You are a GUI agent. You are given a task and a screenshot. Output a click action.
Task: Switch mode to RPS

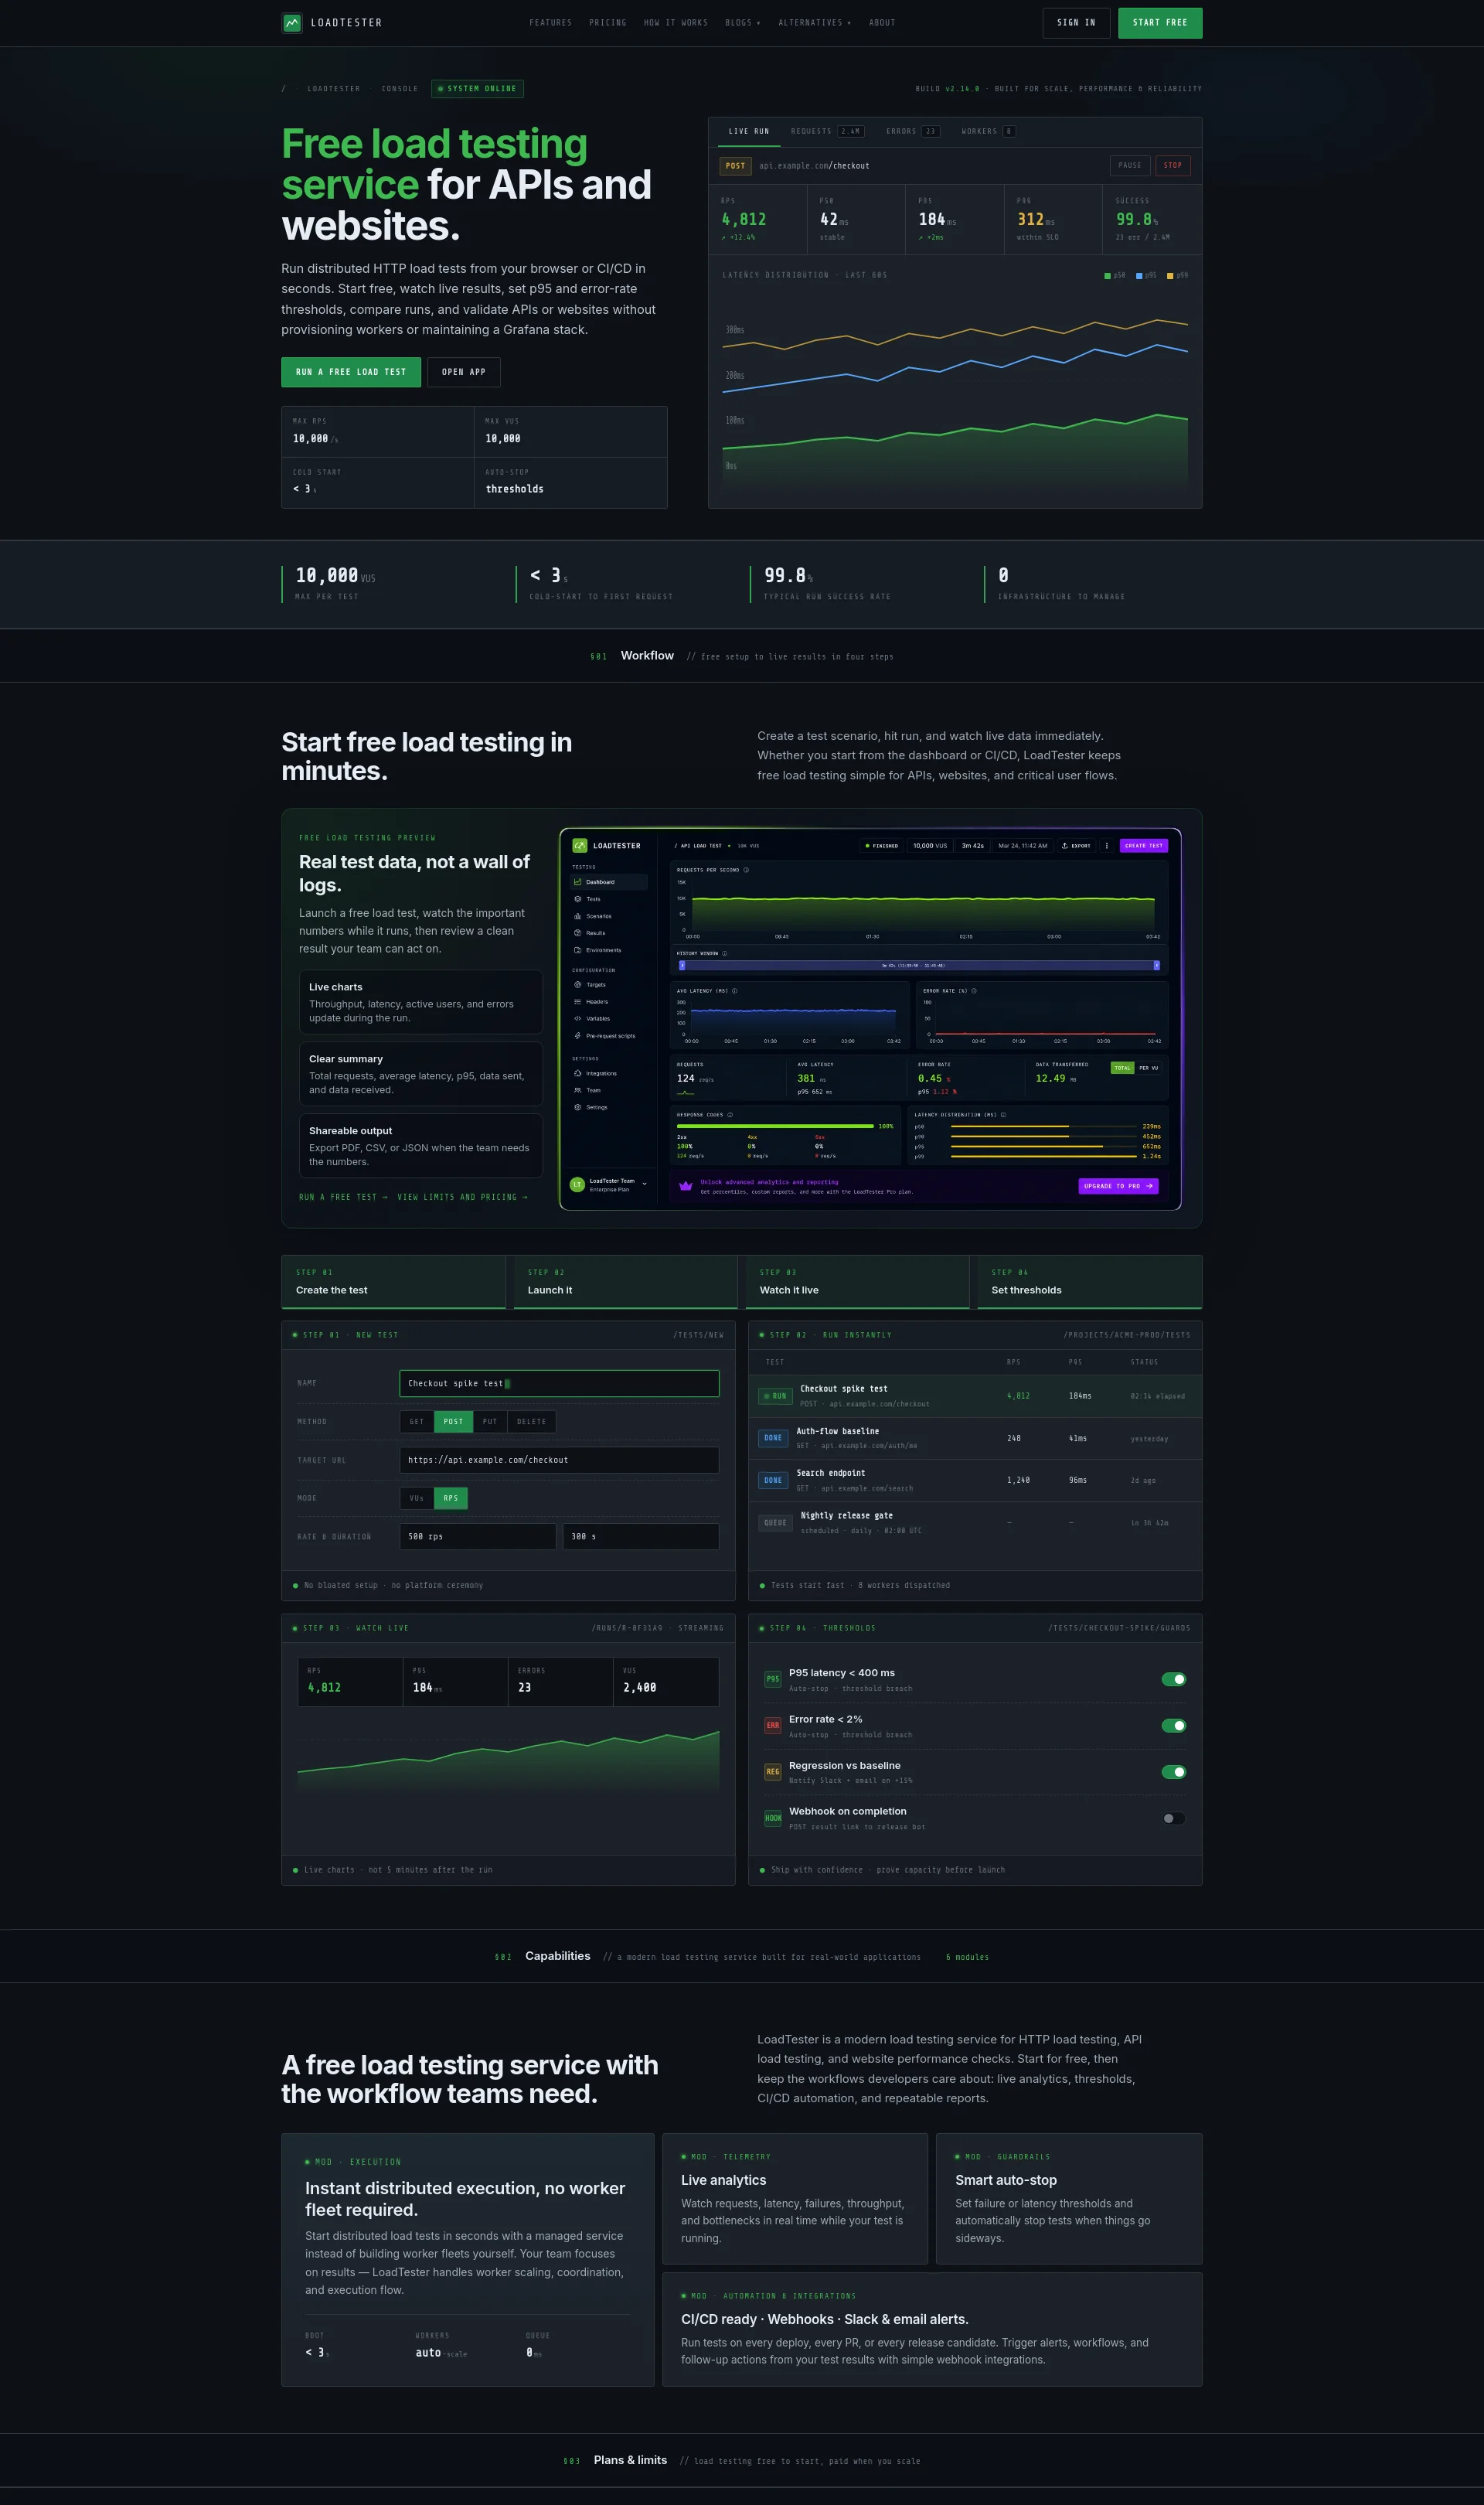[x=451, y=1498]
